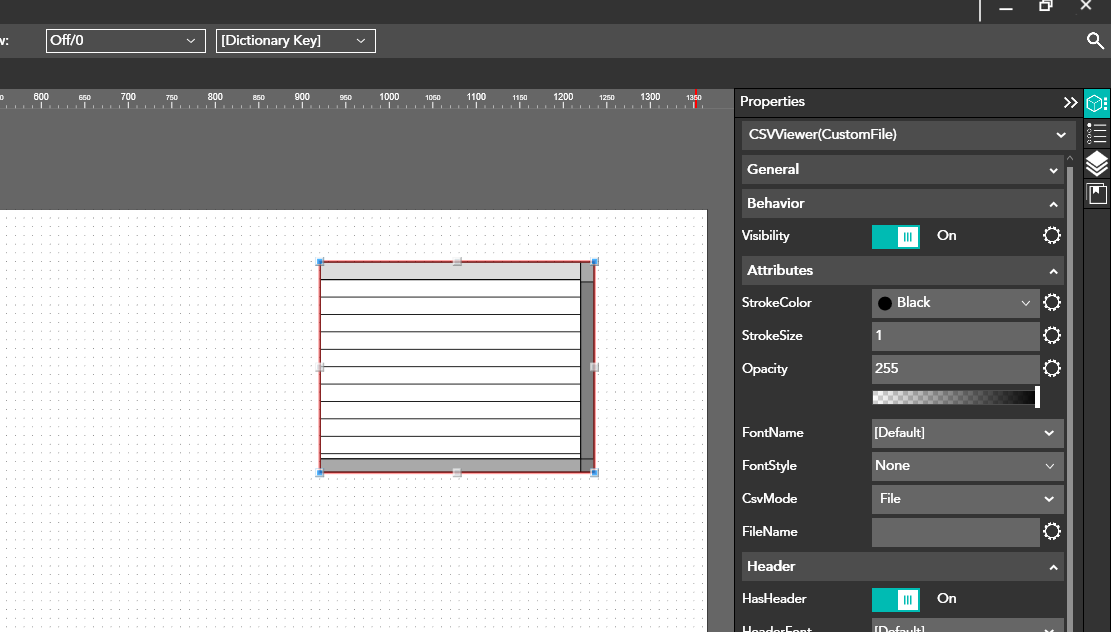Image resolution: width=1111 pixels, height=632 pixels.
Task: Open the bookmark page sidebar icon
Action: pyautogui.click(x=1097, y=194)
